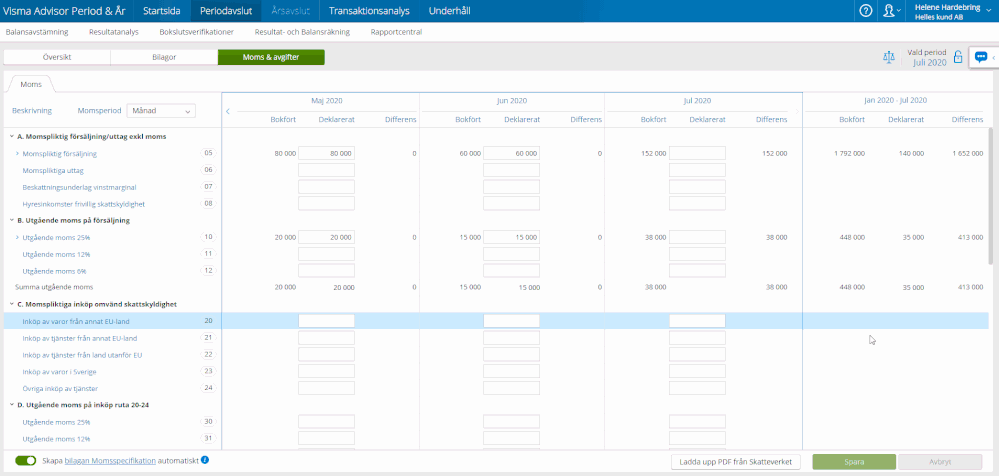Click the balance scales icon
999x476 pixels.
(x=890, y=57)
